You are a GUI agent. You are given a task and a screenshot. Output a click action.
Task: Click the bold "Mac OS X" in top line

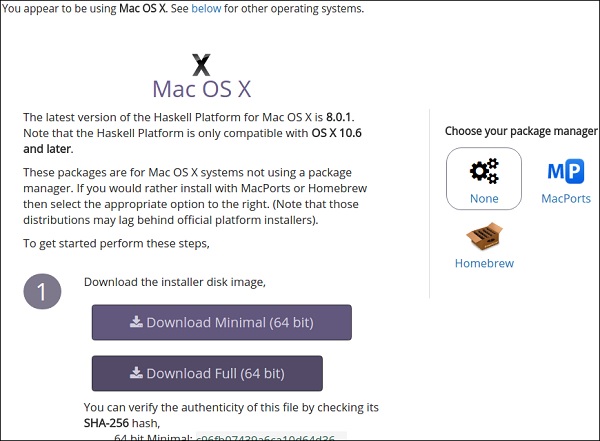click(149, 9)
